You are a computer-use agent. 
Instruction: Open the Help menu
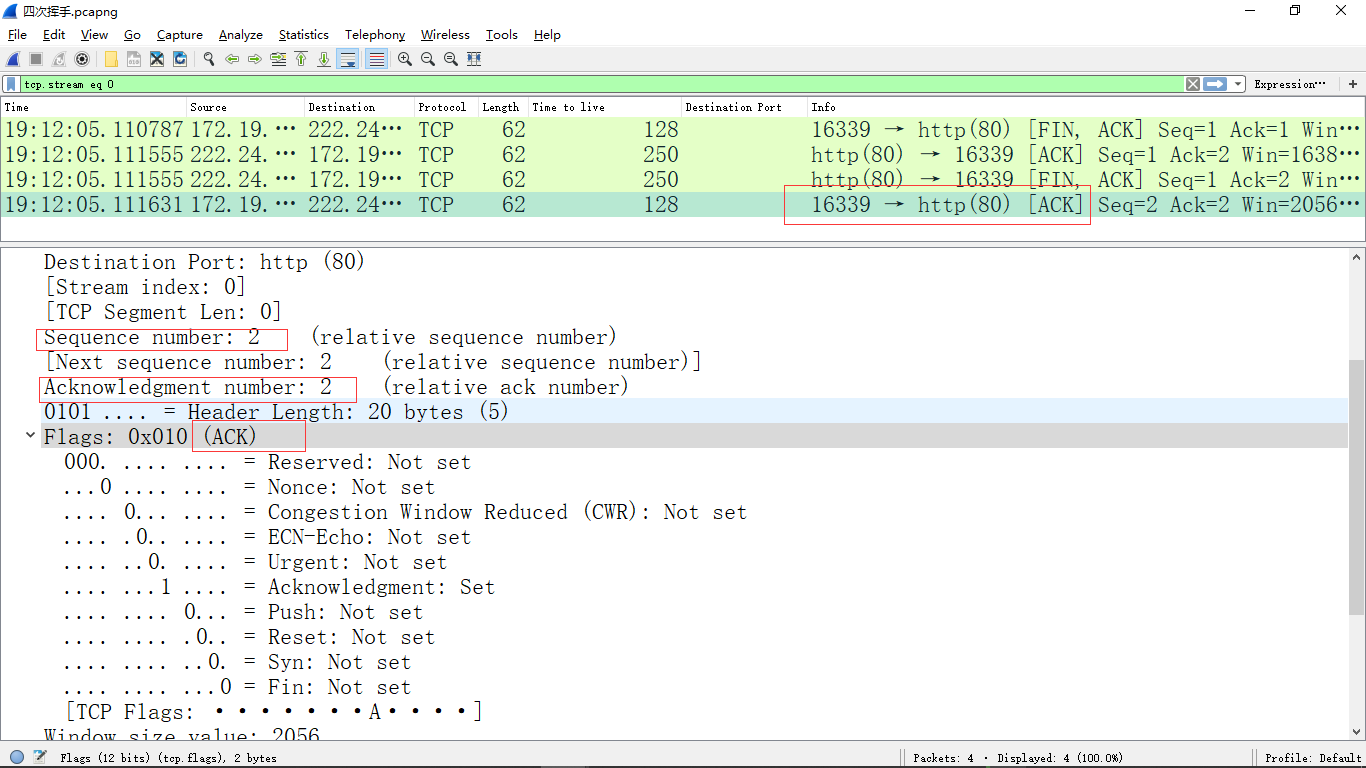point(547,34)
